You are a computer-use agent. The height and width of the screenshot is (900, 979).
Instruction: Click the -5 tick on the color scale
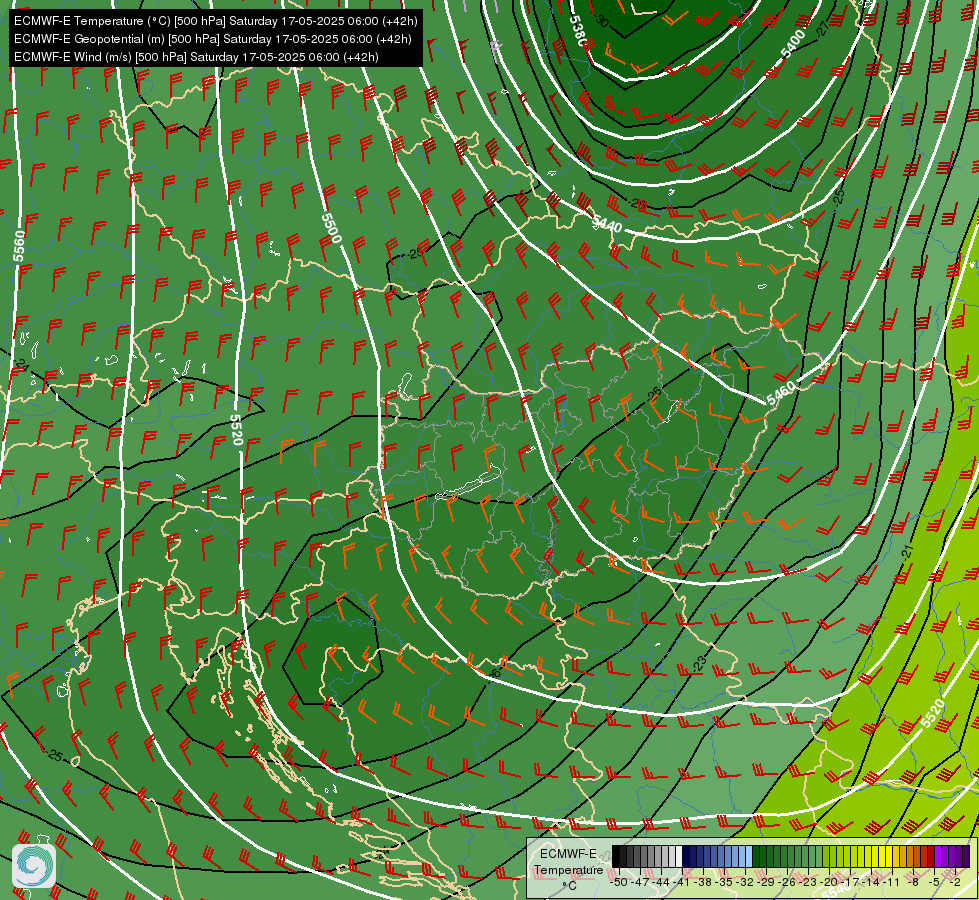point(933,882)
